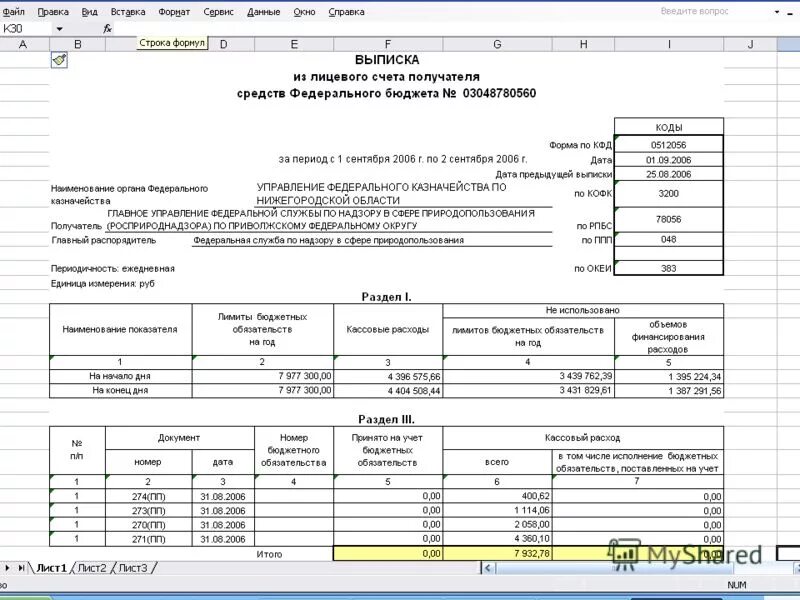The width and height of the screenshot is (800, 600).
Task: Select column H header
Action: coord(583,44)
